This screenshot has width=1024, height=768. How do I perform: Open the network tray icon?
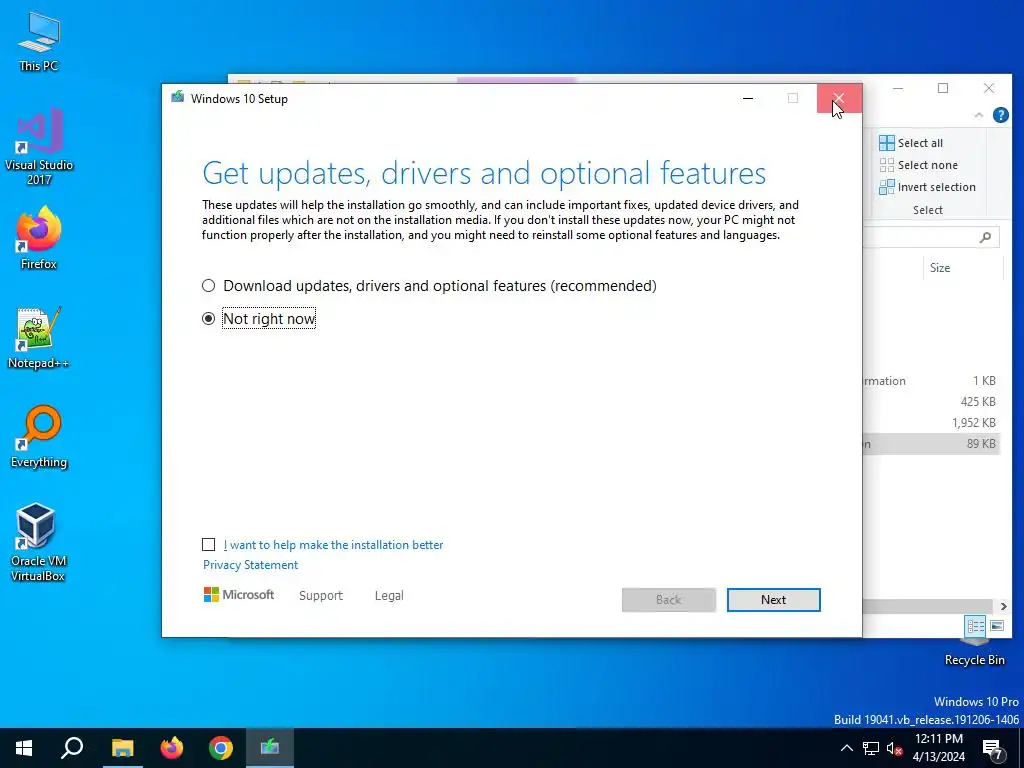tap(871, 748)
